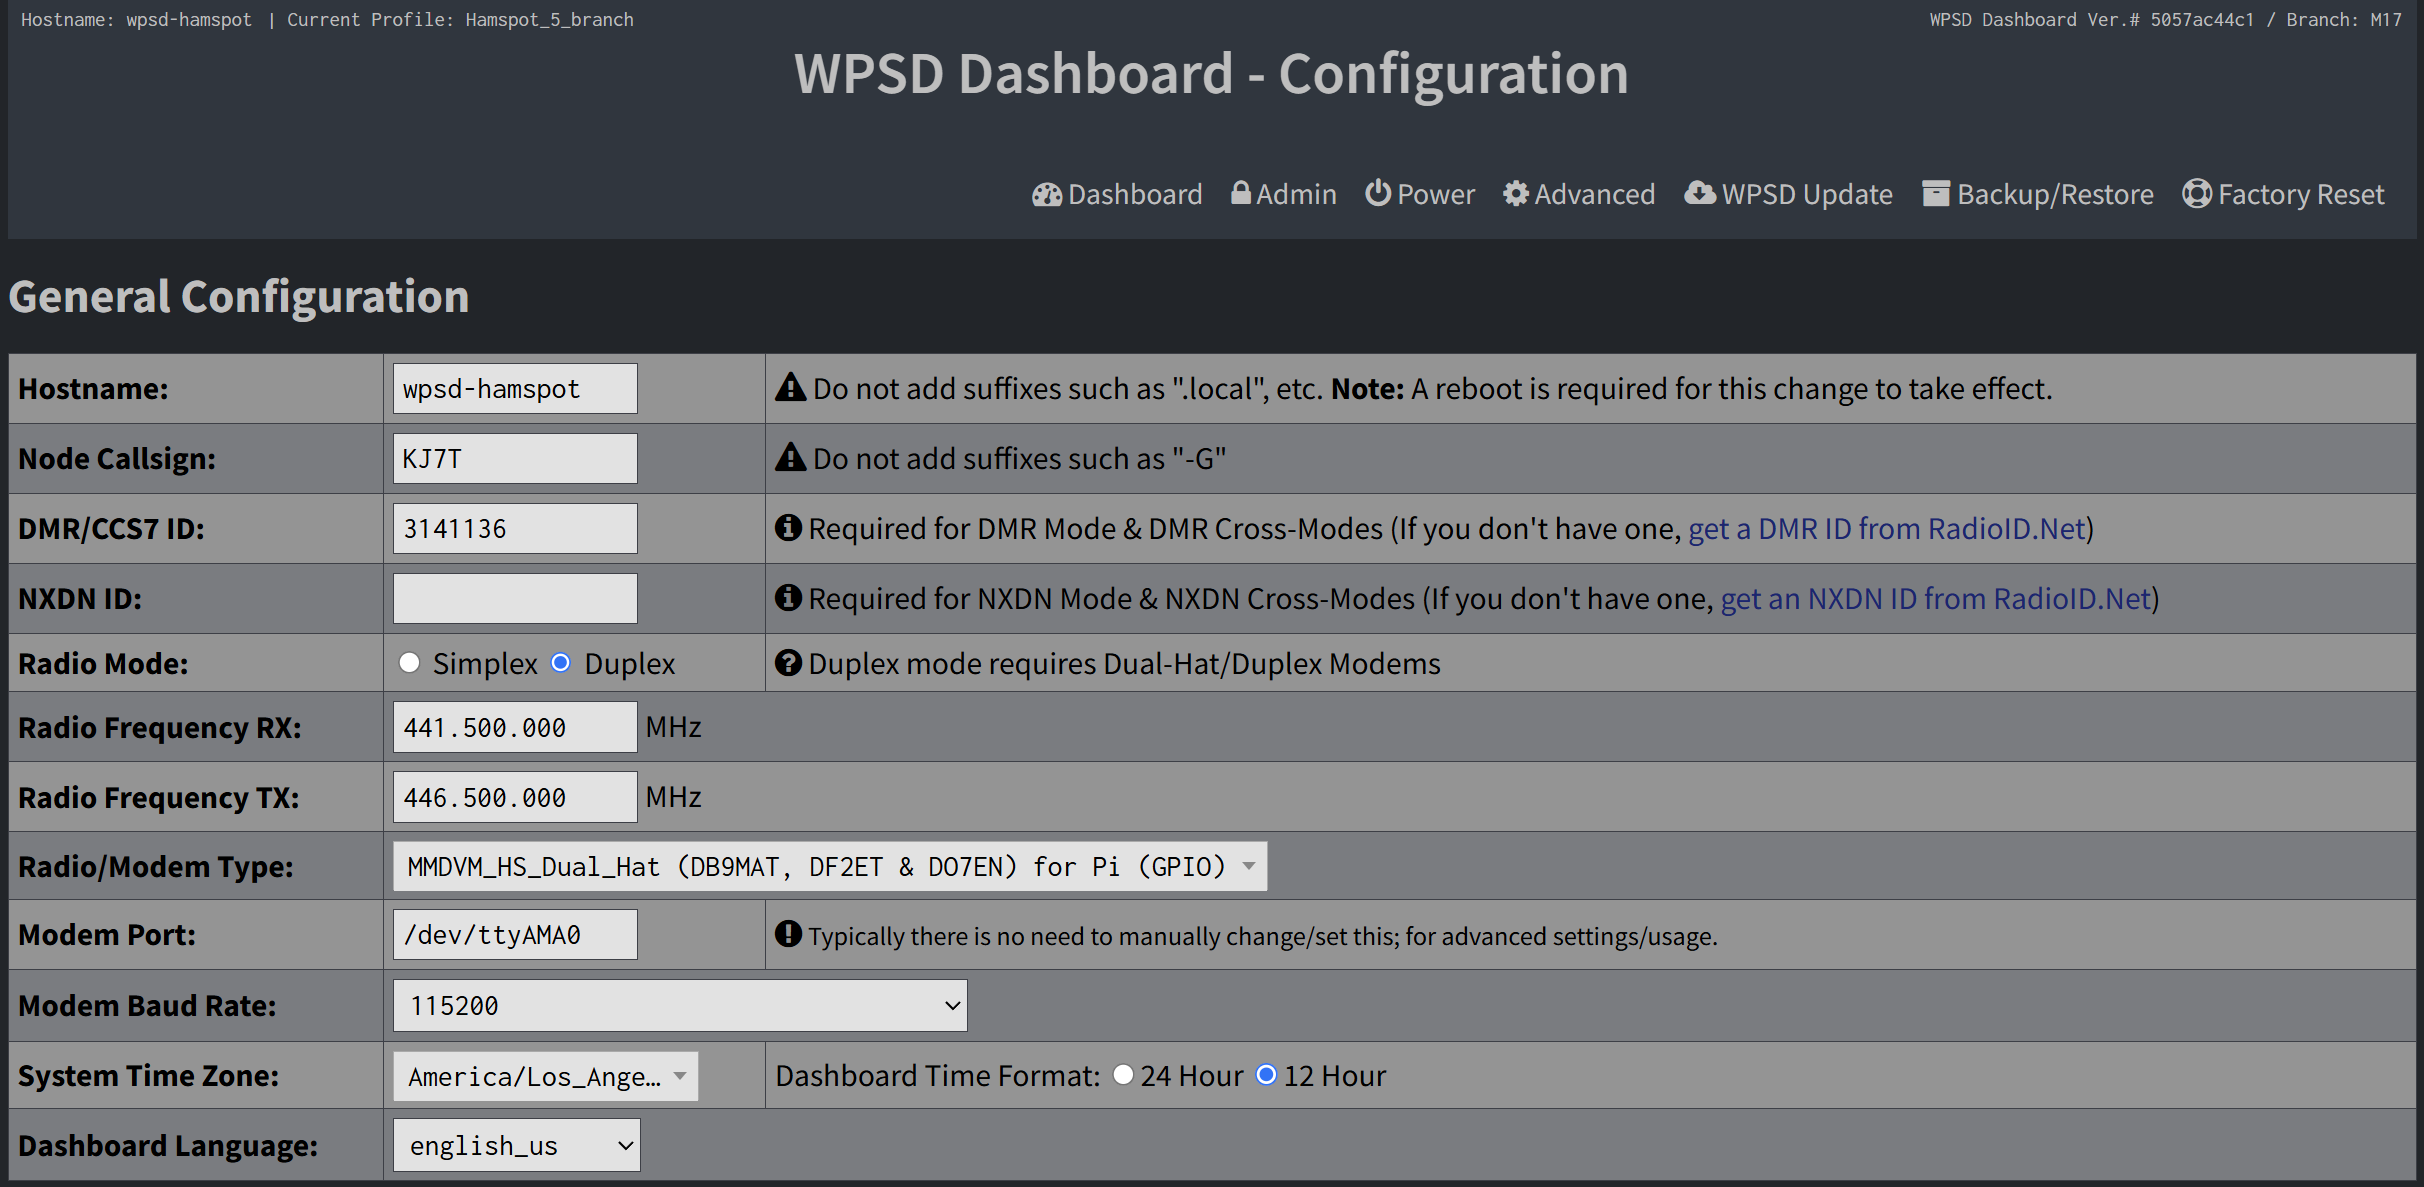Click the Radio Frequency TX value field
The width and height of the screenshot is (2424, 1187).
(514, 797)
